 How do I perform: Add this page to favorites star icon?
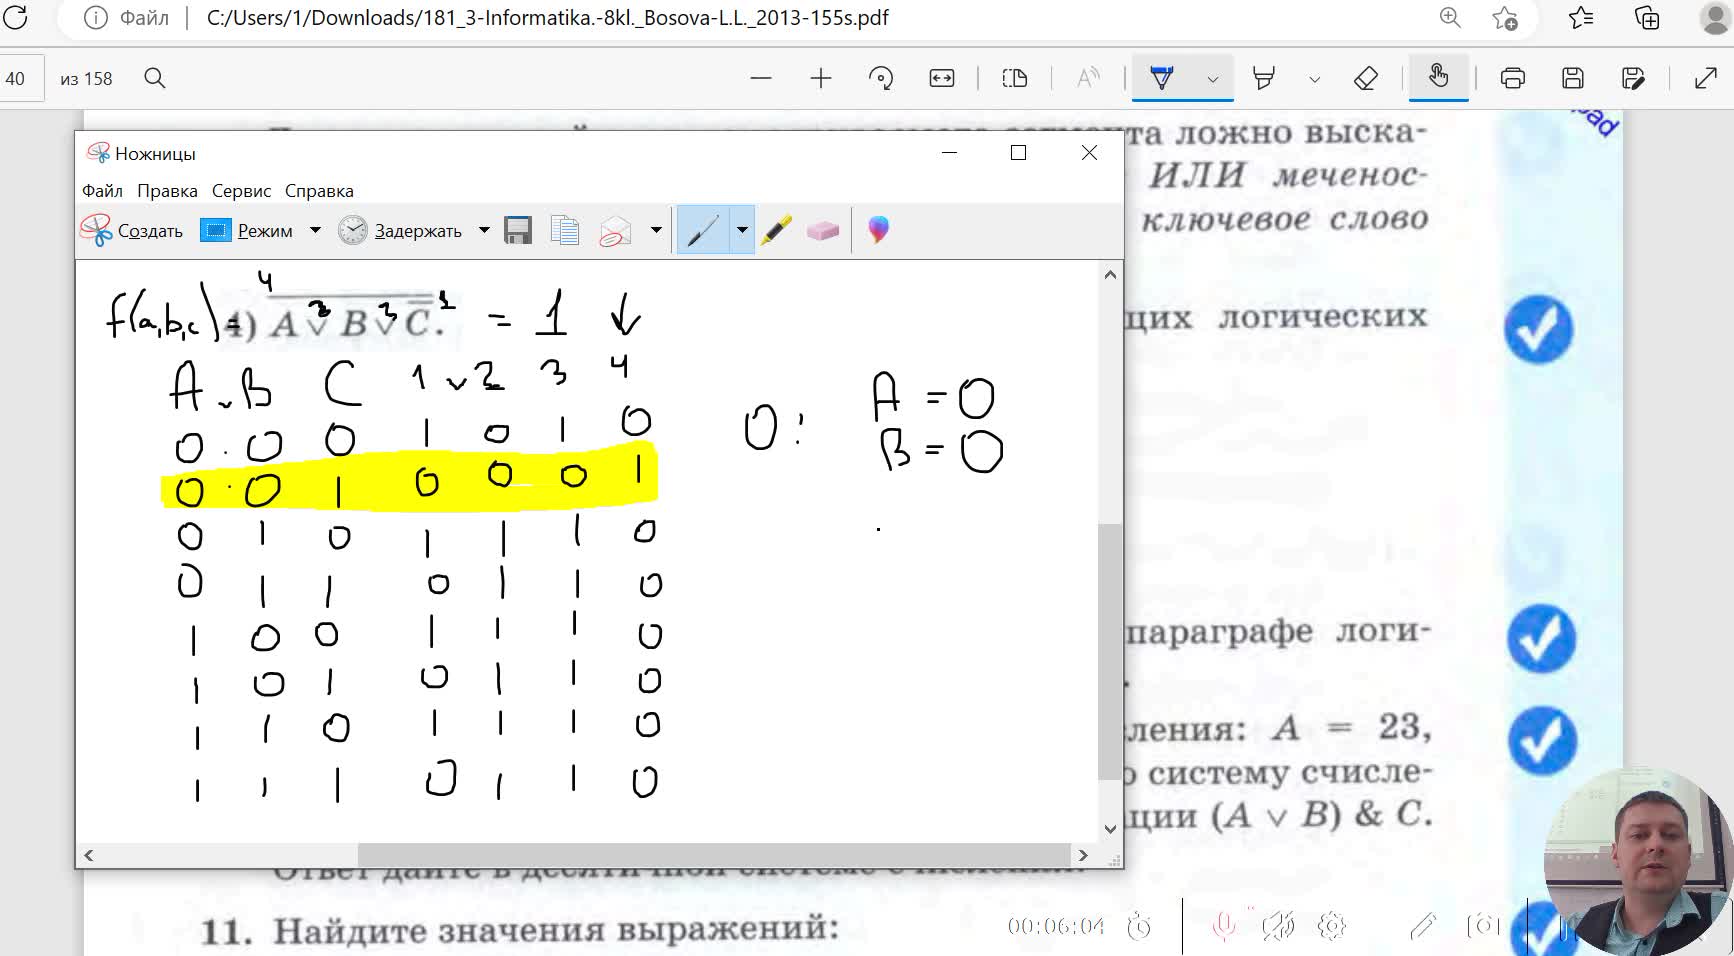1505,18
